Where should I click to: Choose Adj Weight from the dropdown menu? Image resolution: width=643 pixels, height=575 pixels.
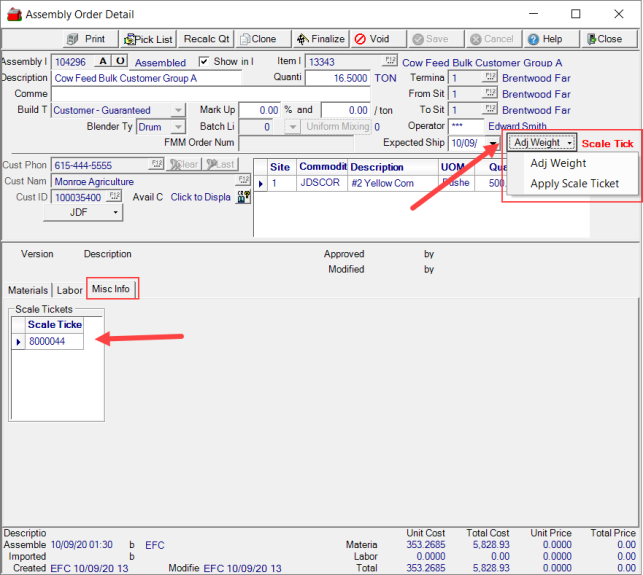[x=557, y=163]
